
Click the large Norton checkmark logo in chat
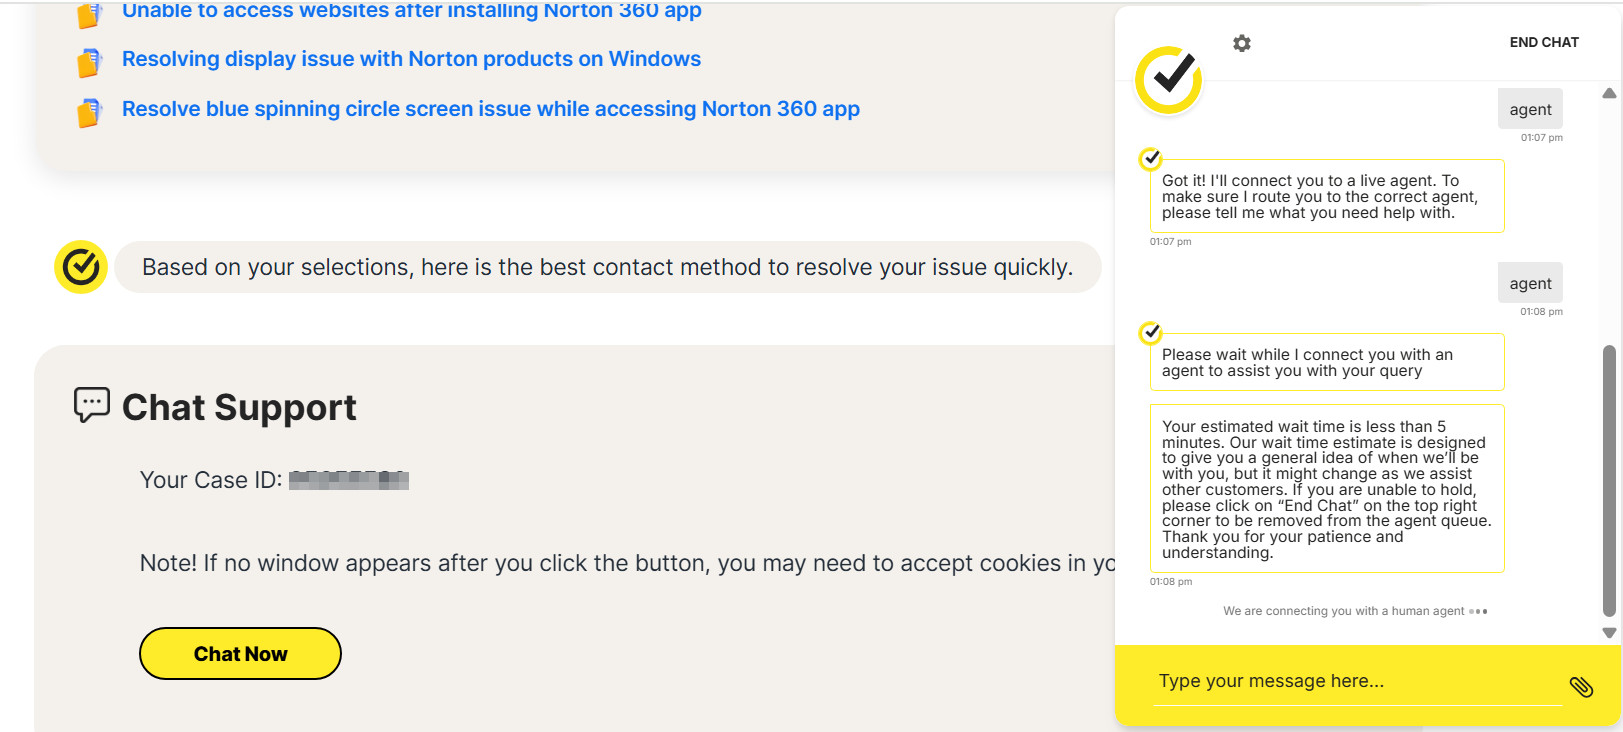[1168, 79]
